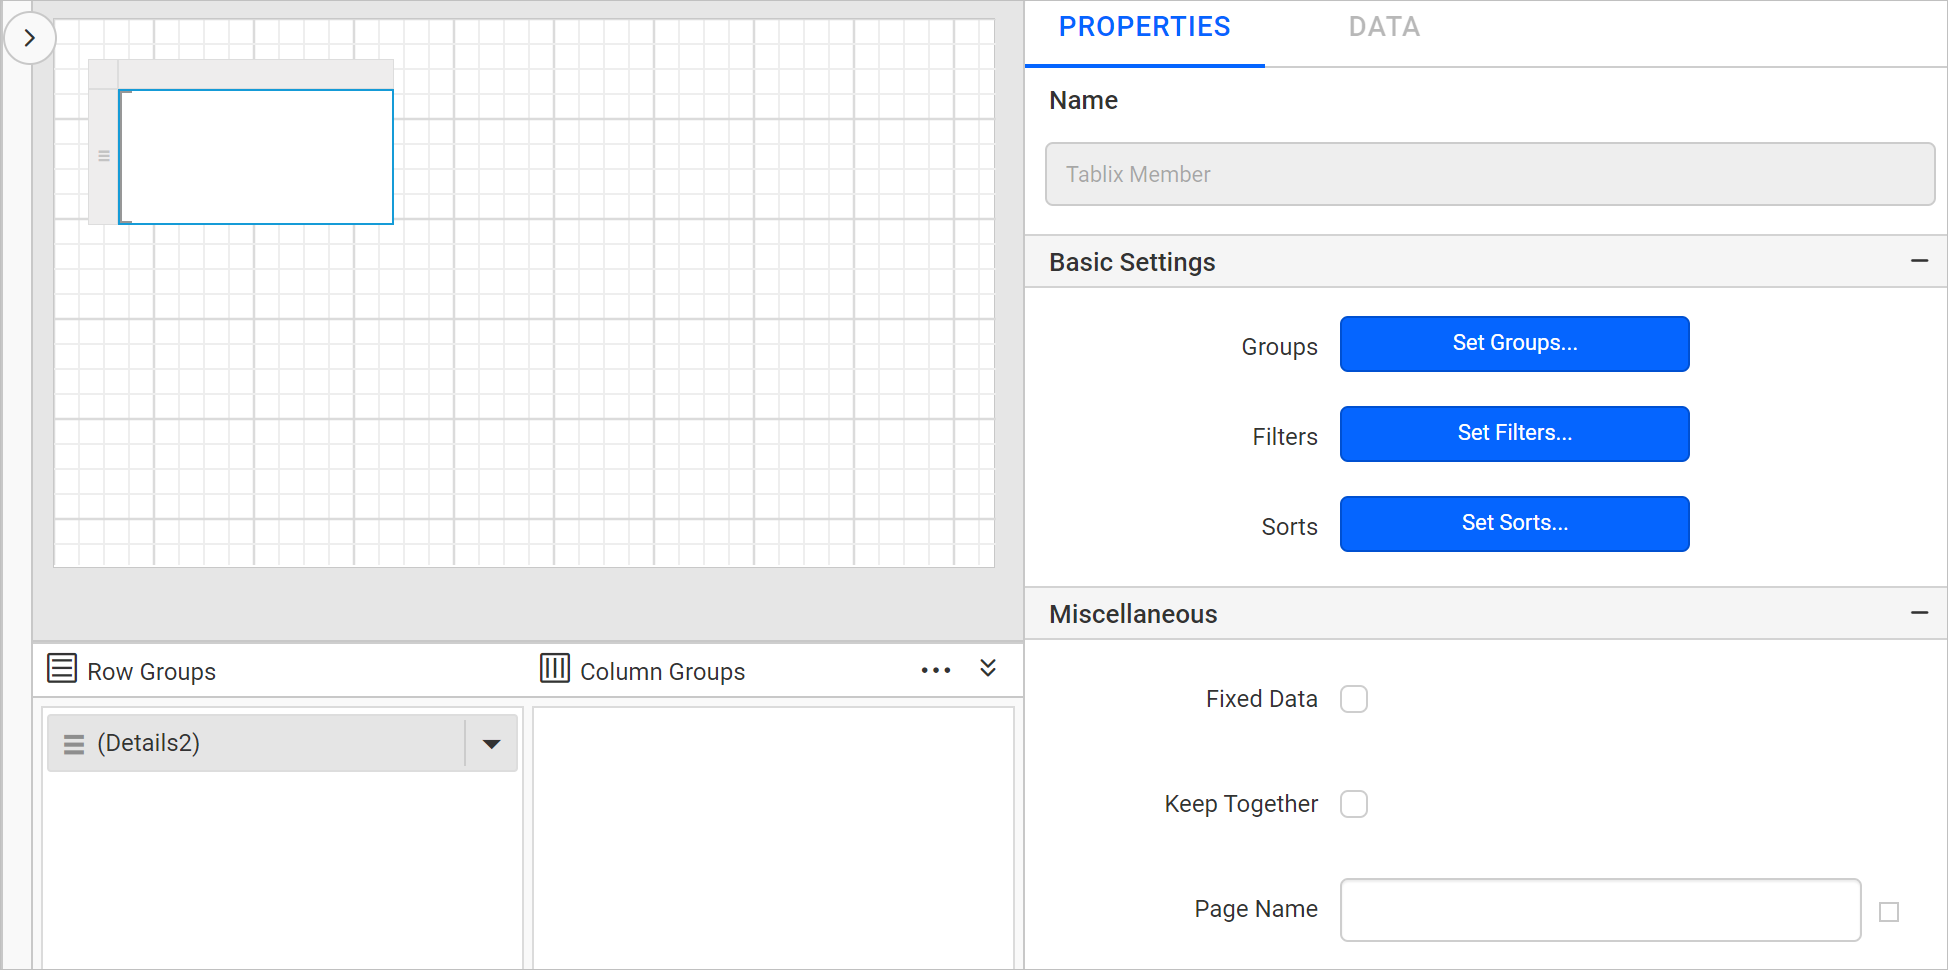Click the Details2 group drag handle icon
The width and height of the screenshot is (1948, 970).
click(74, 744)
